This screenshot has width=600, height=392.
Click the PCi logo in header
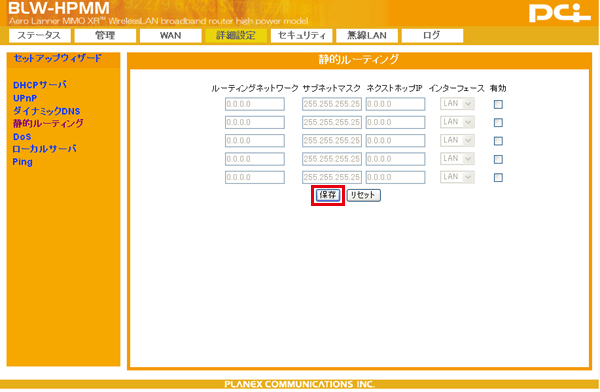coord(560,13)
